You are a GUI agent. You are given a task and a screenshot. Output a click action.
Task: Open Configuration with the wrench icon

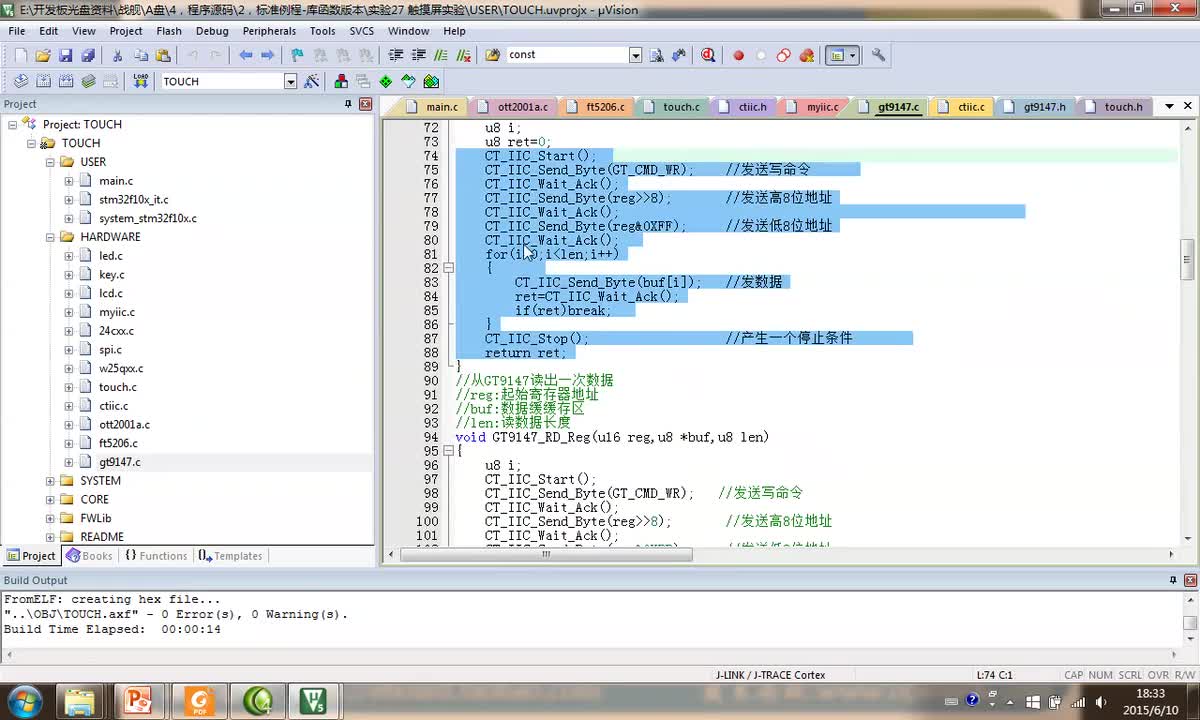click(878, 55)
